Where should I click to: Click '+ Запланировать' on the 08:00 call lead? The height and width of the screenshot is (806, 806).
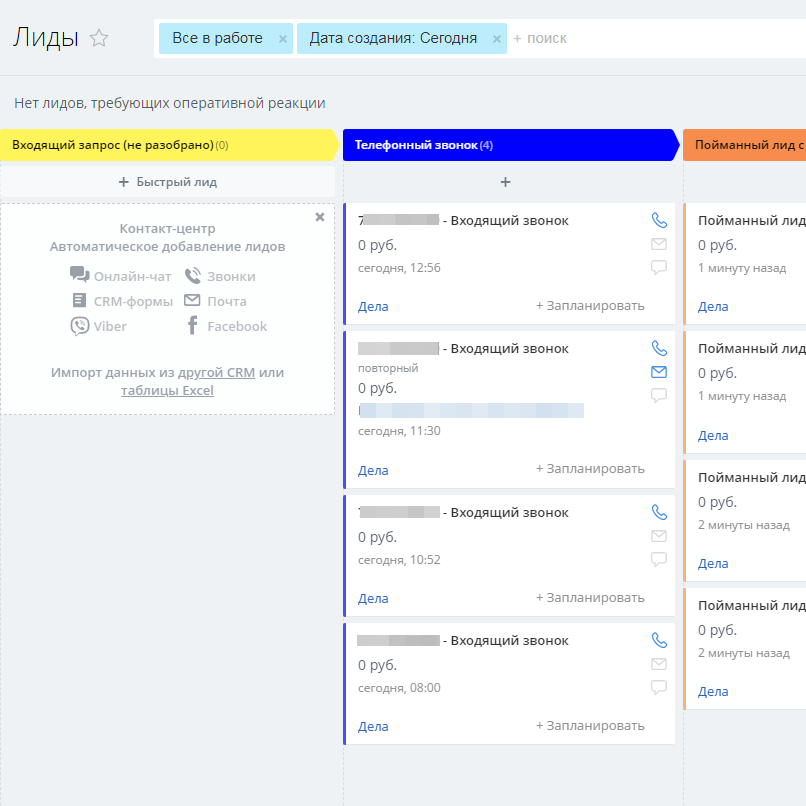point(590,726)
